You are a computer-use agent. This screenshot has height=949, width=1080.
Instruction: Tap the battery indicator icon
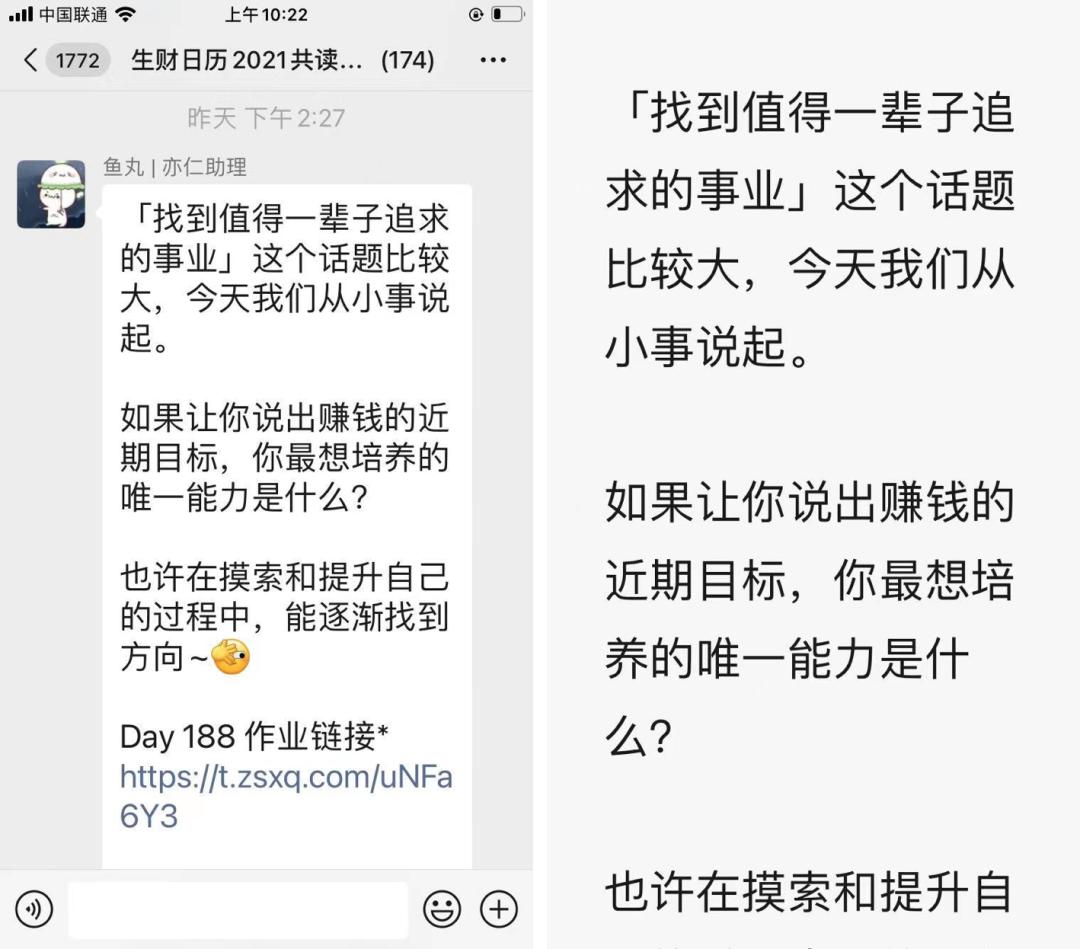coord(508,14)
